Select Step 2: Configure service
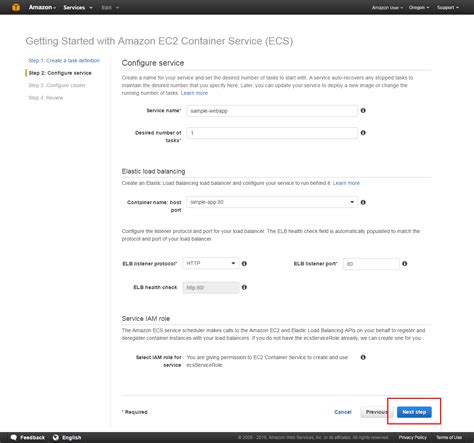Screen dimensions: 474x443 pos(60,73)
